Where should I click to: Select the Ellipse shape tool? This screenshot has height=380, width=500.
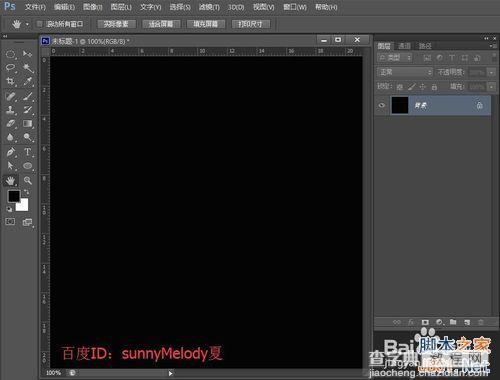click(x=28, y=166)
